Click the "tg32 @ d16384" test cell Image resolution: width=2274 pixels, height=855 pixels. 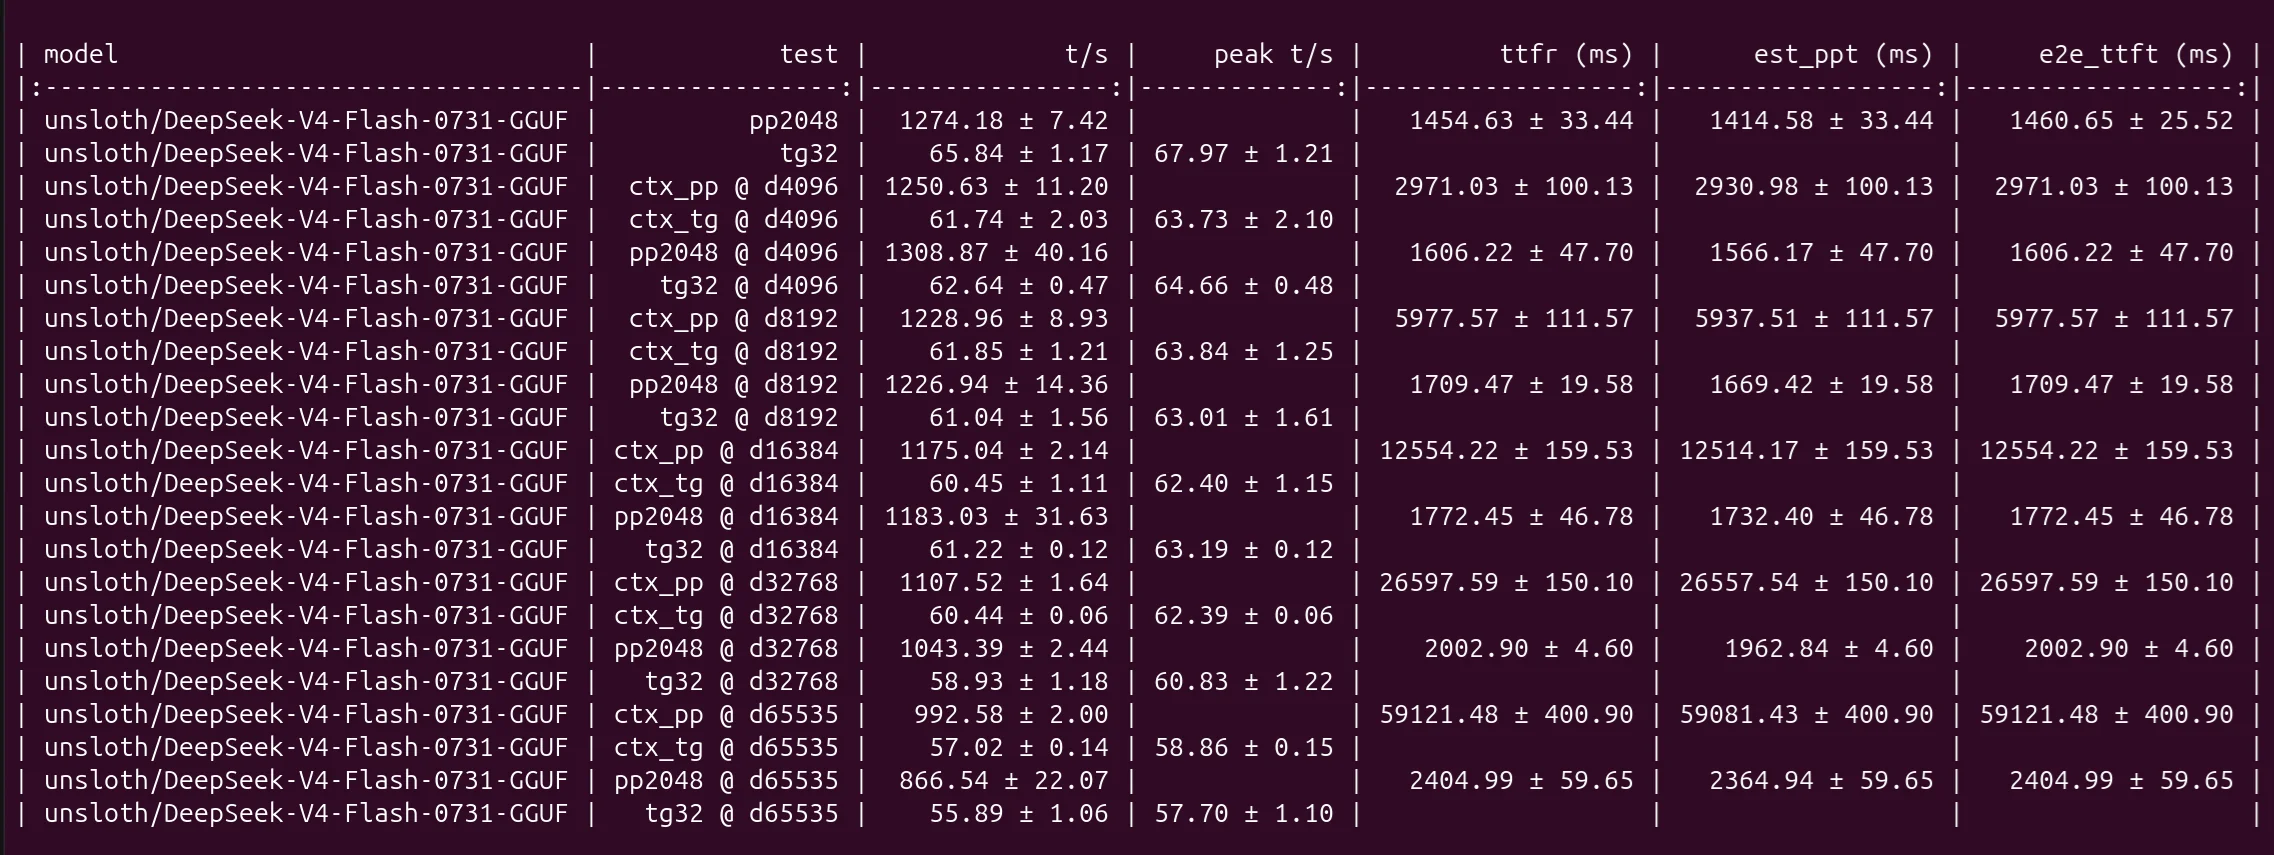click(x=741, y=549)
